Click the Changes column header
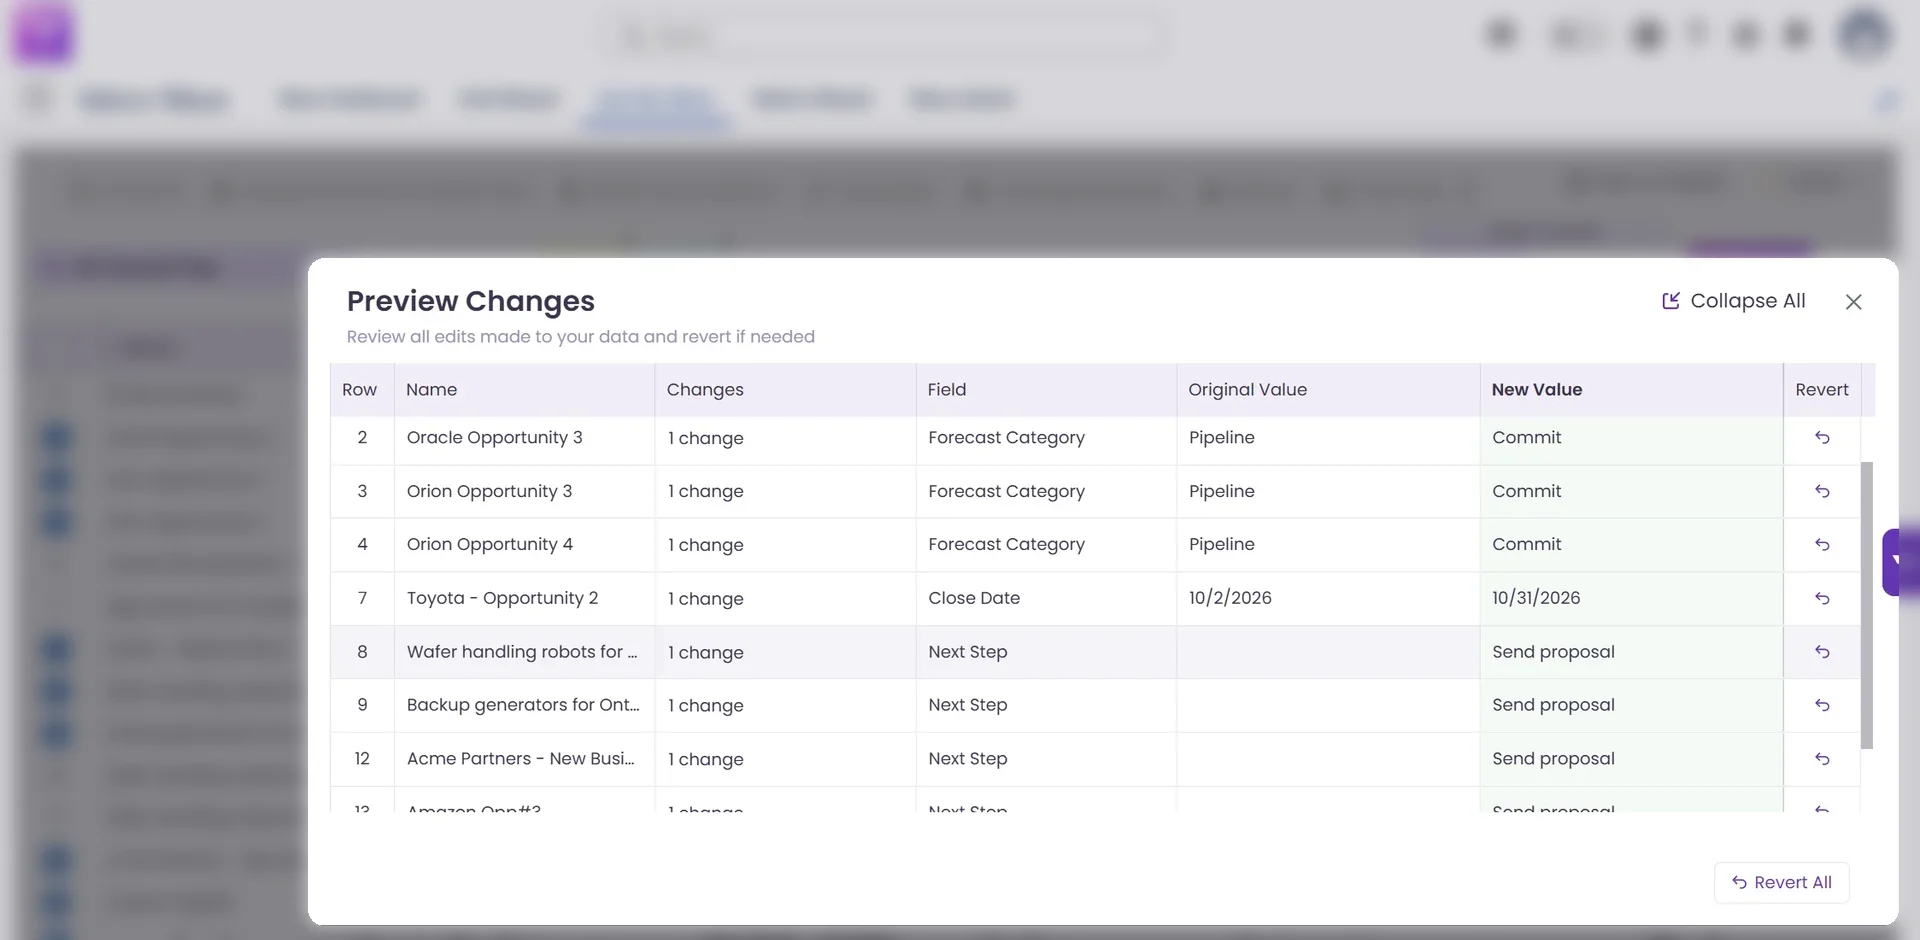 [x=785, y=390]
